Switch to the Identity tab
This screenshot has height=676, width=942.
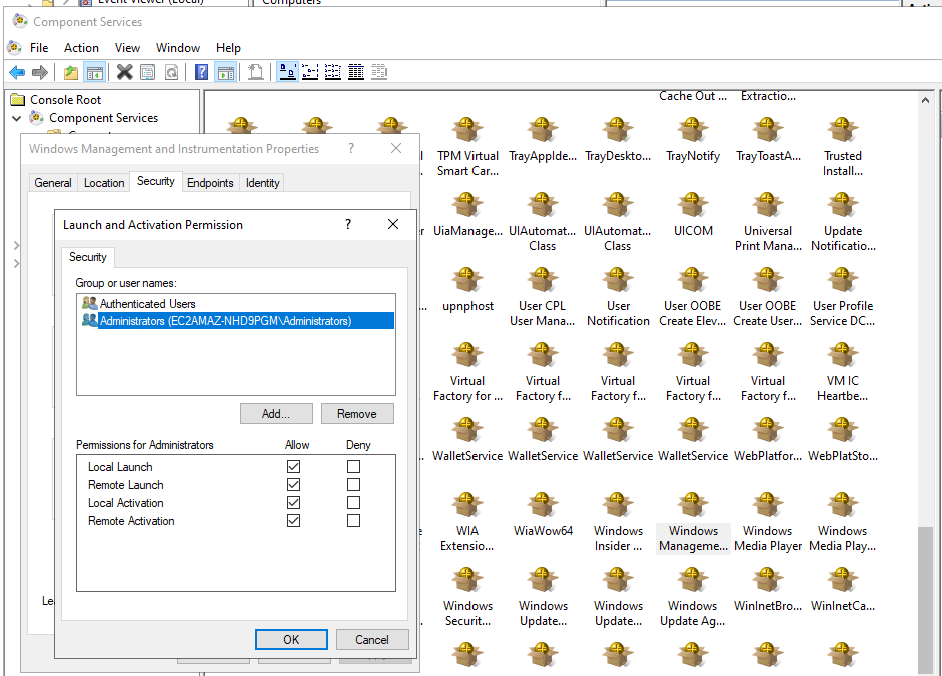point(263,183)
